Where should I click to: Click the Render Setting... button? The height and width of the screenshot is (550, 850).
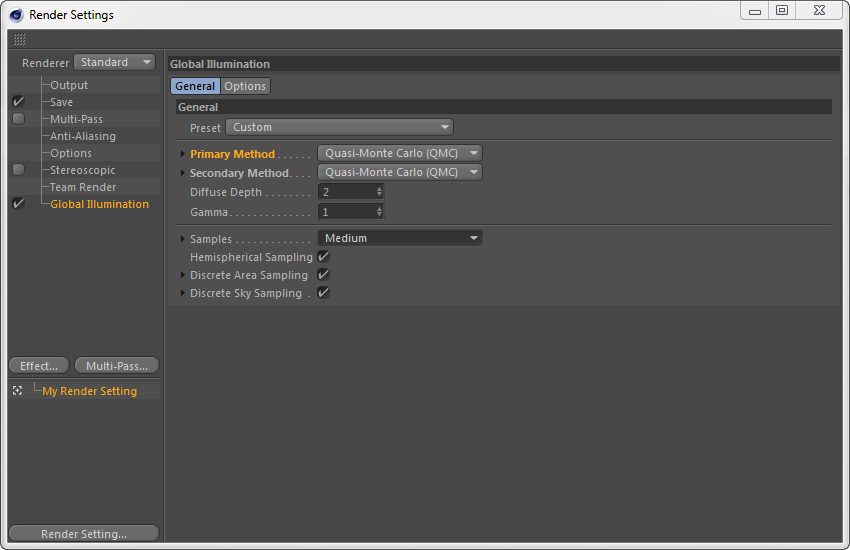[x=83, y=534]
